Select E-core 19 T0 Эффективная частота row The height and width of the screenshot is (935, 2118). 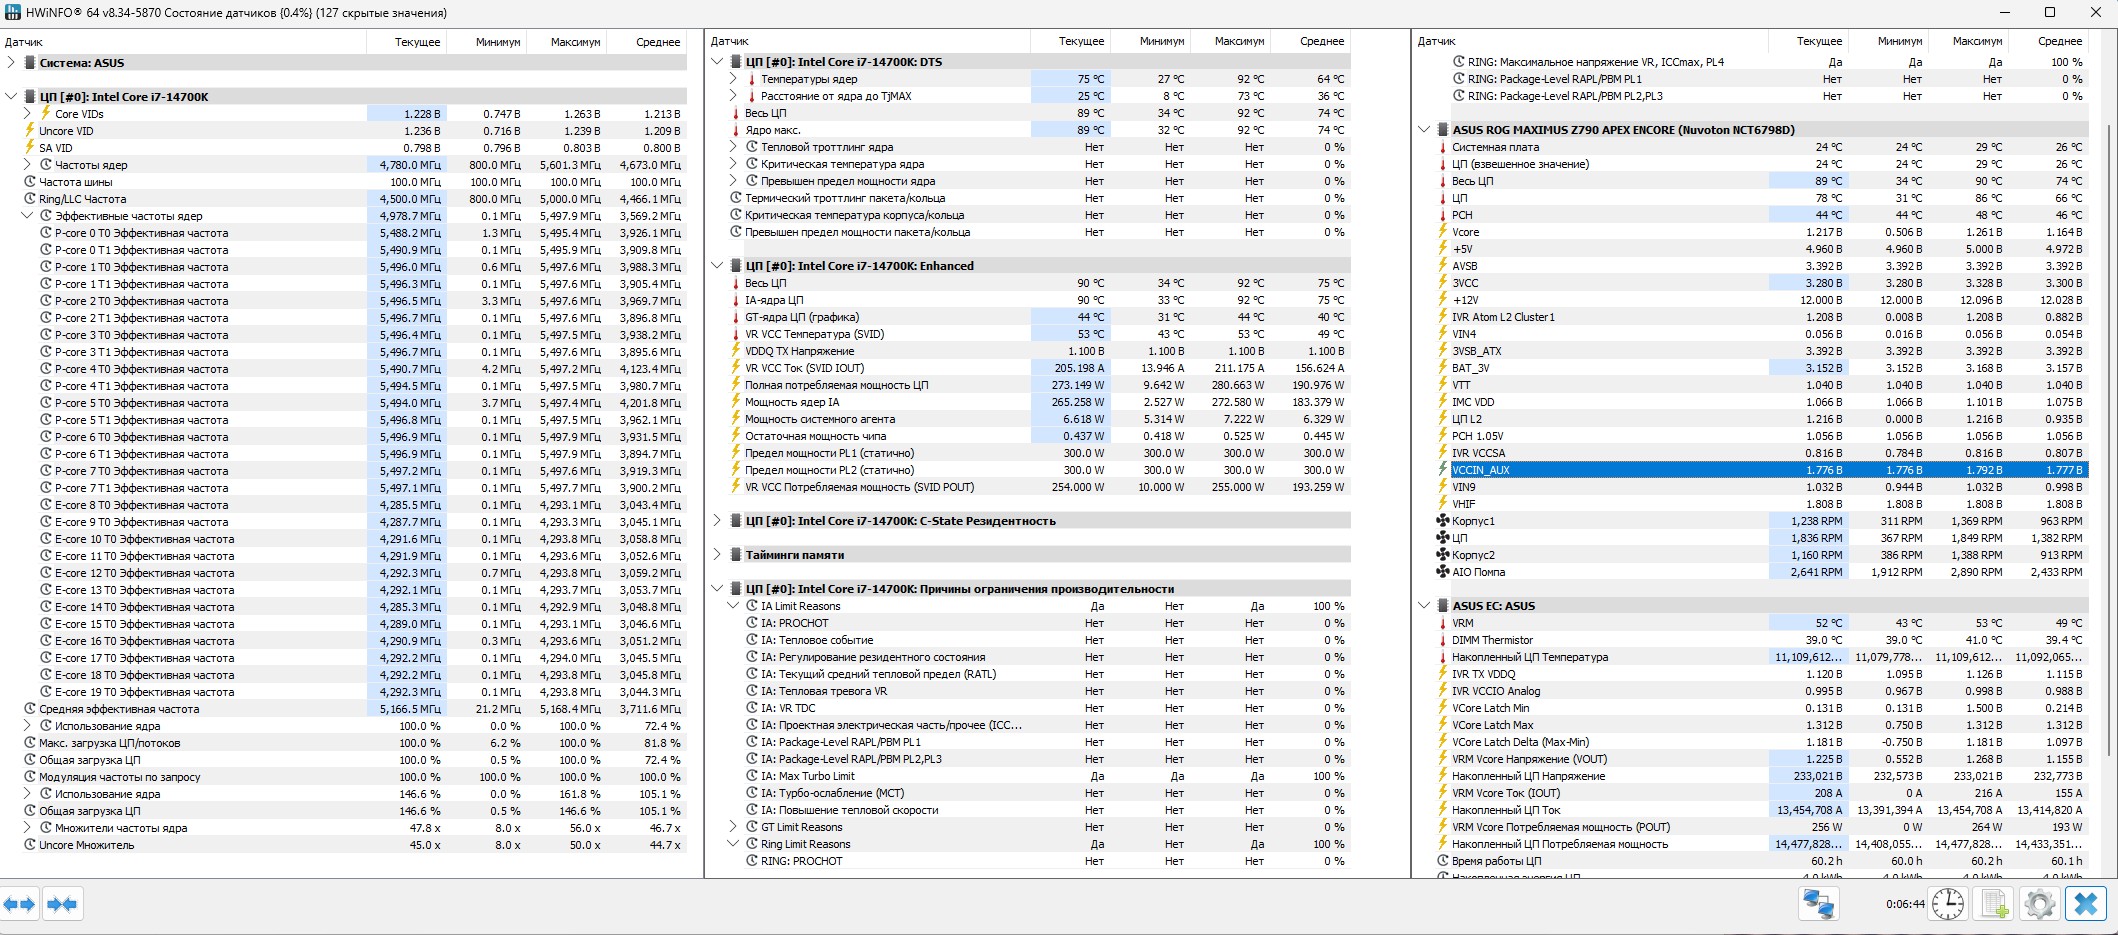tap(361, 692)
